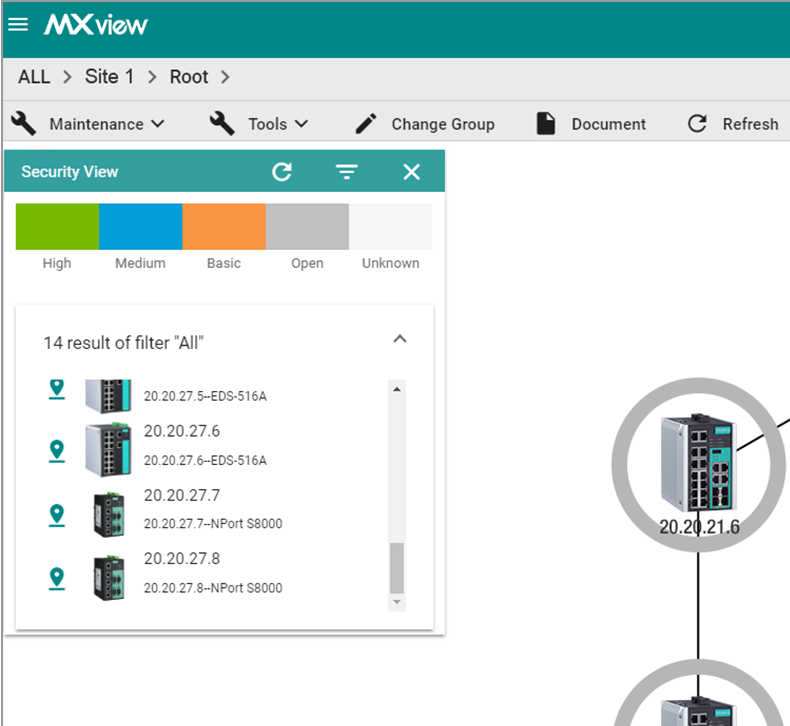
Task: Refresh the topology with Refresh button
Action: click(733, 124)
